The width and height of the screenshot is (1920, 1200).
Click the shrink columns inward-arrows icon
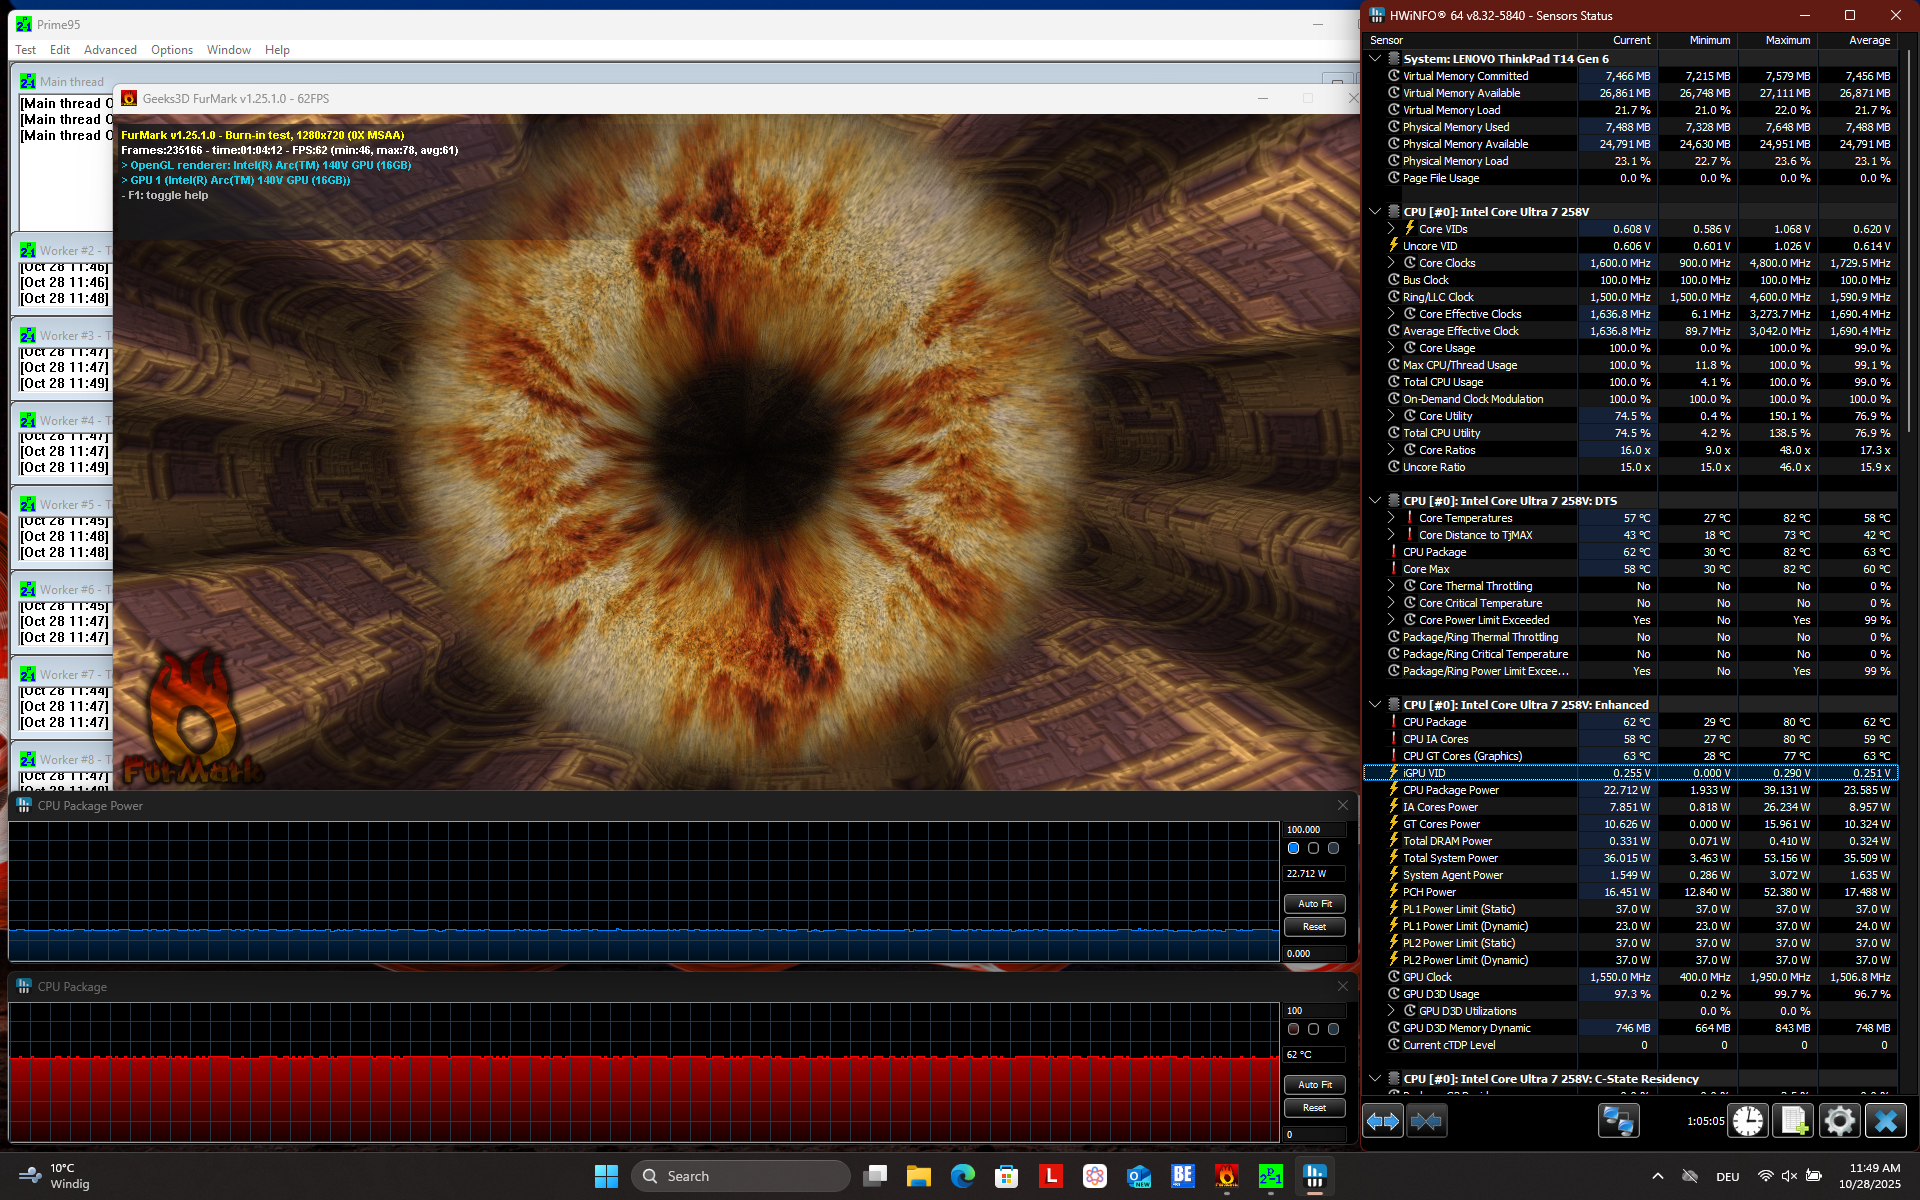click(x=1426, y=1121)
